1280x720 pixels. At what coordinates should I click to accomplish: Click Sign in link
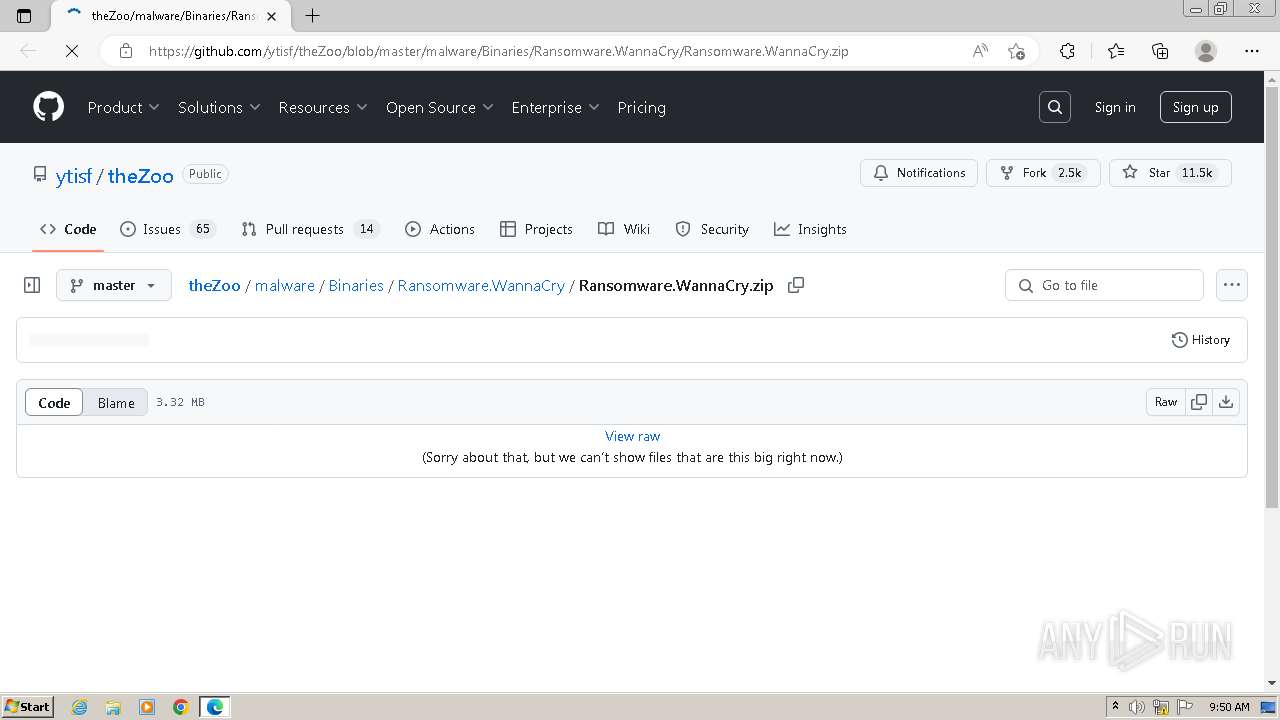[x=1115, y=107]
